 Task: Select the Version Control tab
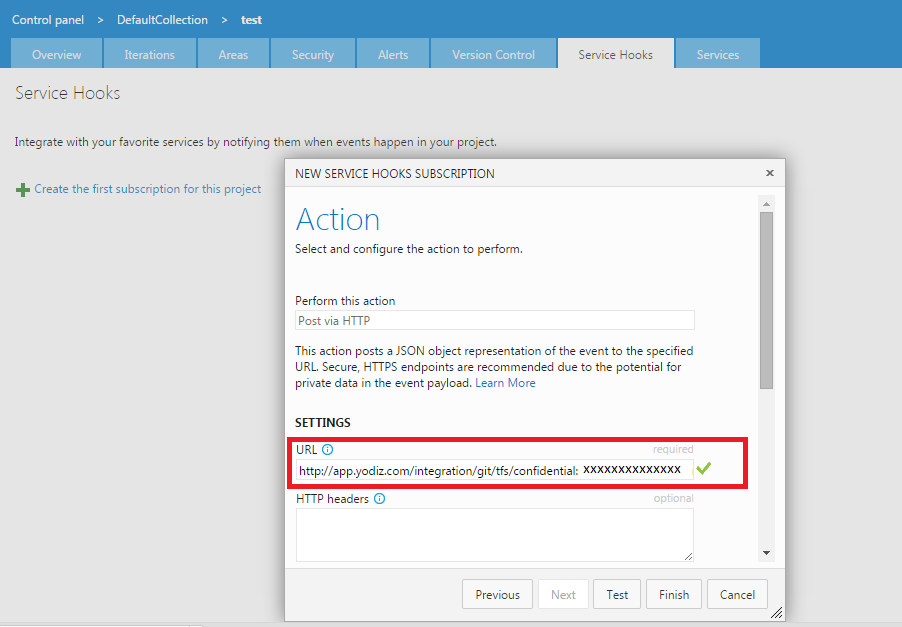[493, 55]
